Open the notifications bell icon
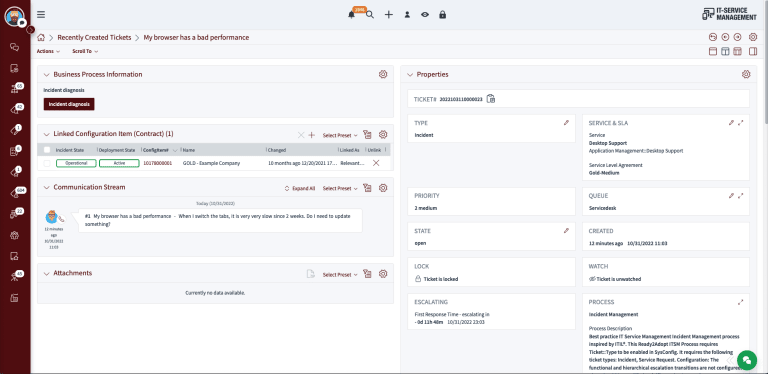The height and width of the screenshot is (374, 768). (351, 15)
